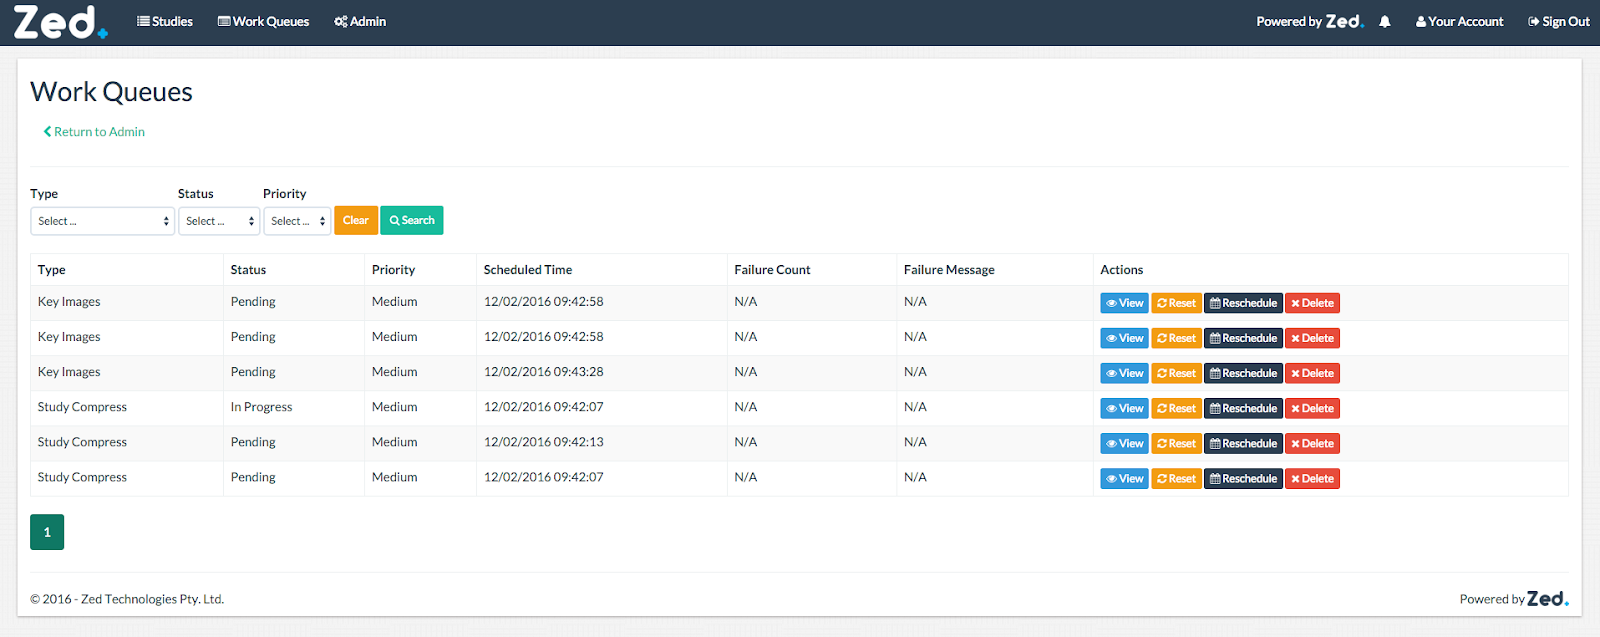This screenshot has width=1600, height=637.
Task: View last Pending Study Compress 09:42:07 row
Action: point(1124,479)
